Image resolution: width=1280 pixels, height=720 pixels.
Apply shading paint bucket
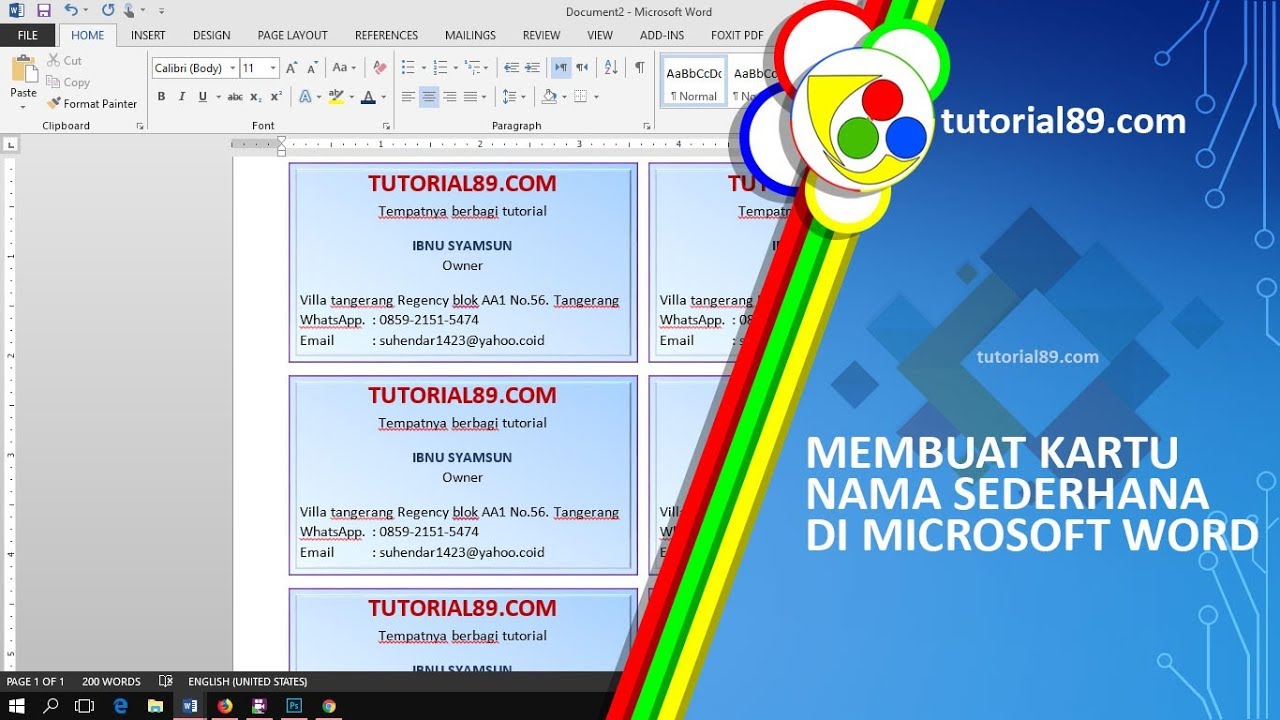pyautogui.click(x=548, y=97)
